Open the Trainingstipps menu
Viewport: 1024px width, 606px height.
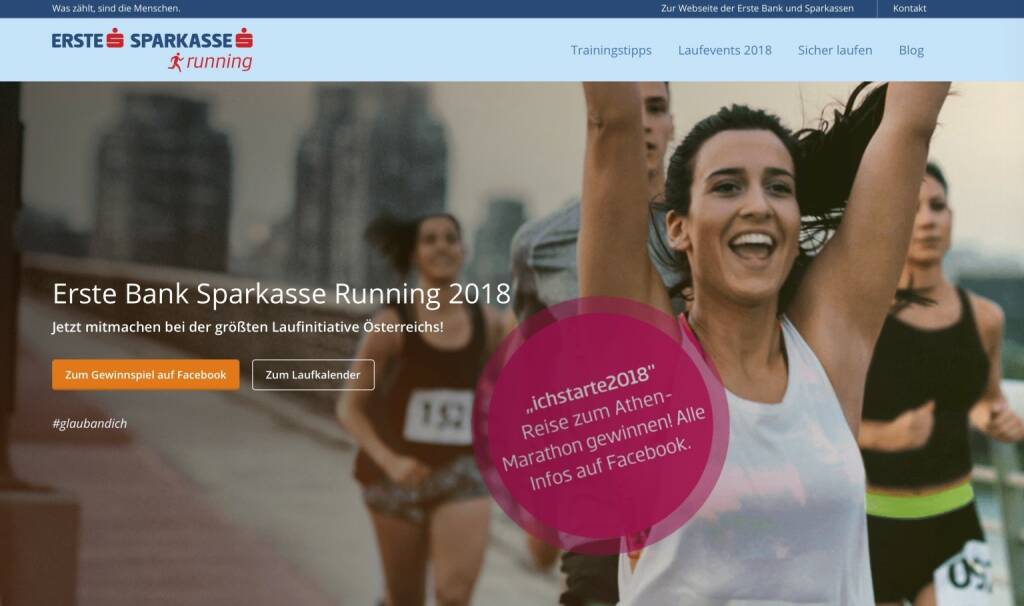point(611,50)
